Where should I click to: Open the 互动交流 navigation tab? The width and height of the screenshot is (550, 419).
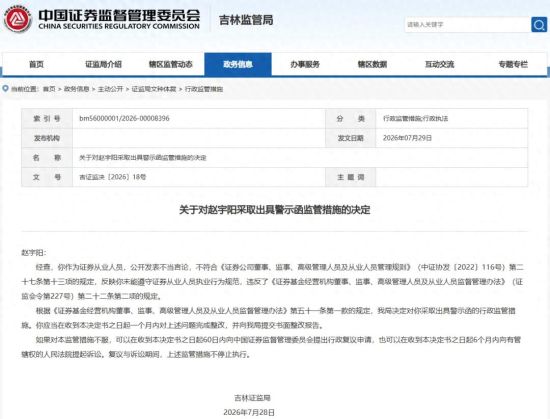pyautogui.click(x=440, y=65)
